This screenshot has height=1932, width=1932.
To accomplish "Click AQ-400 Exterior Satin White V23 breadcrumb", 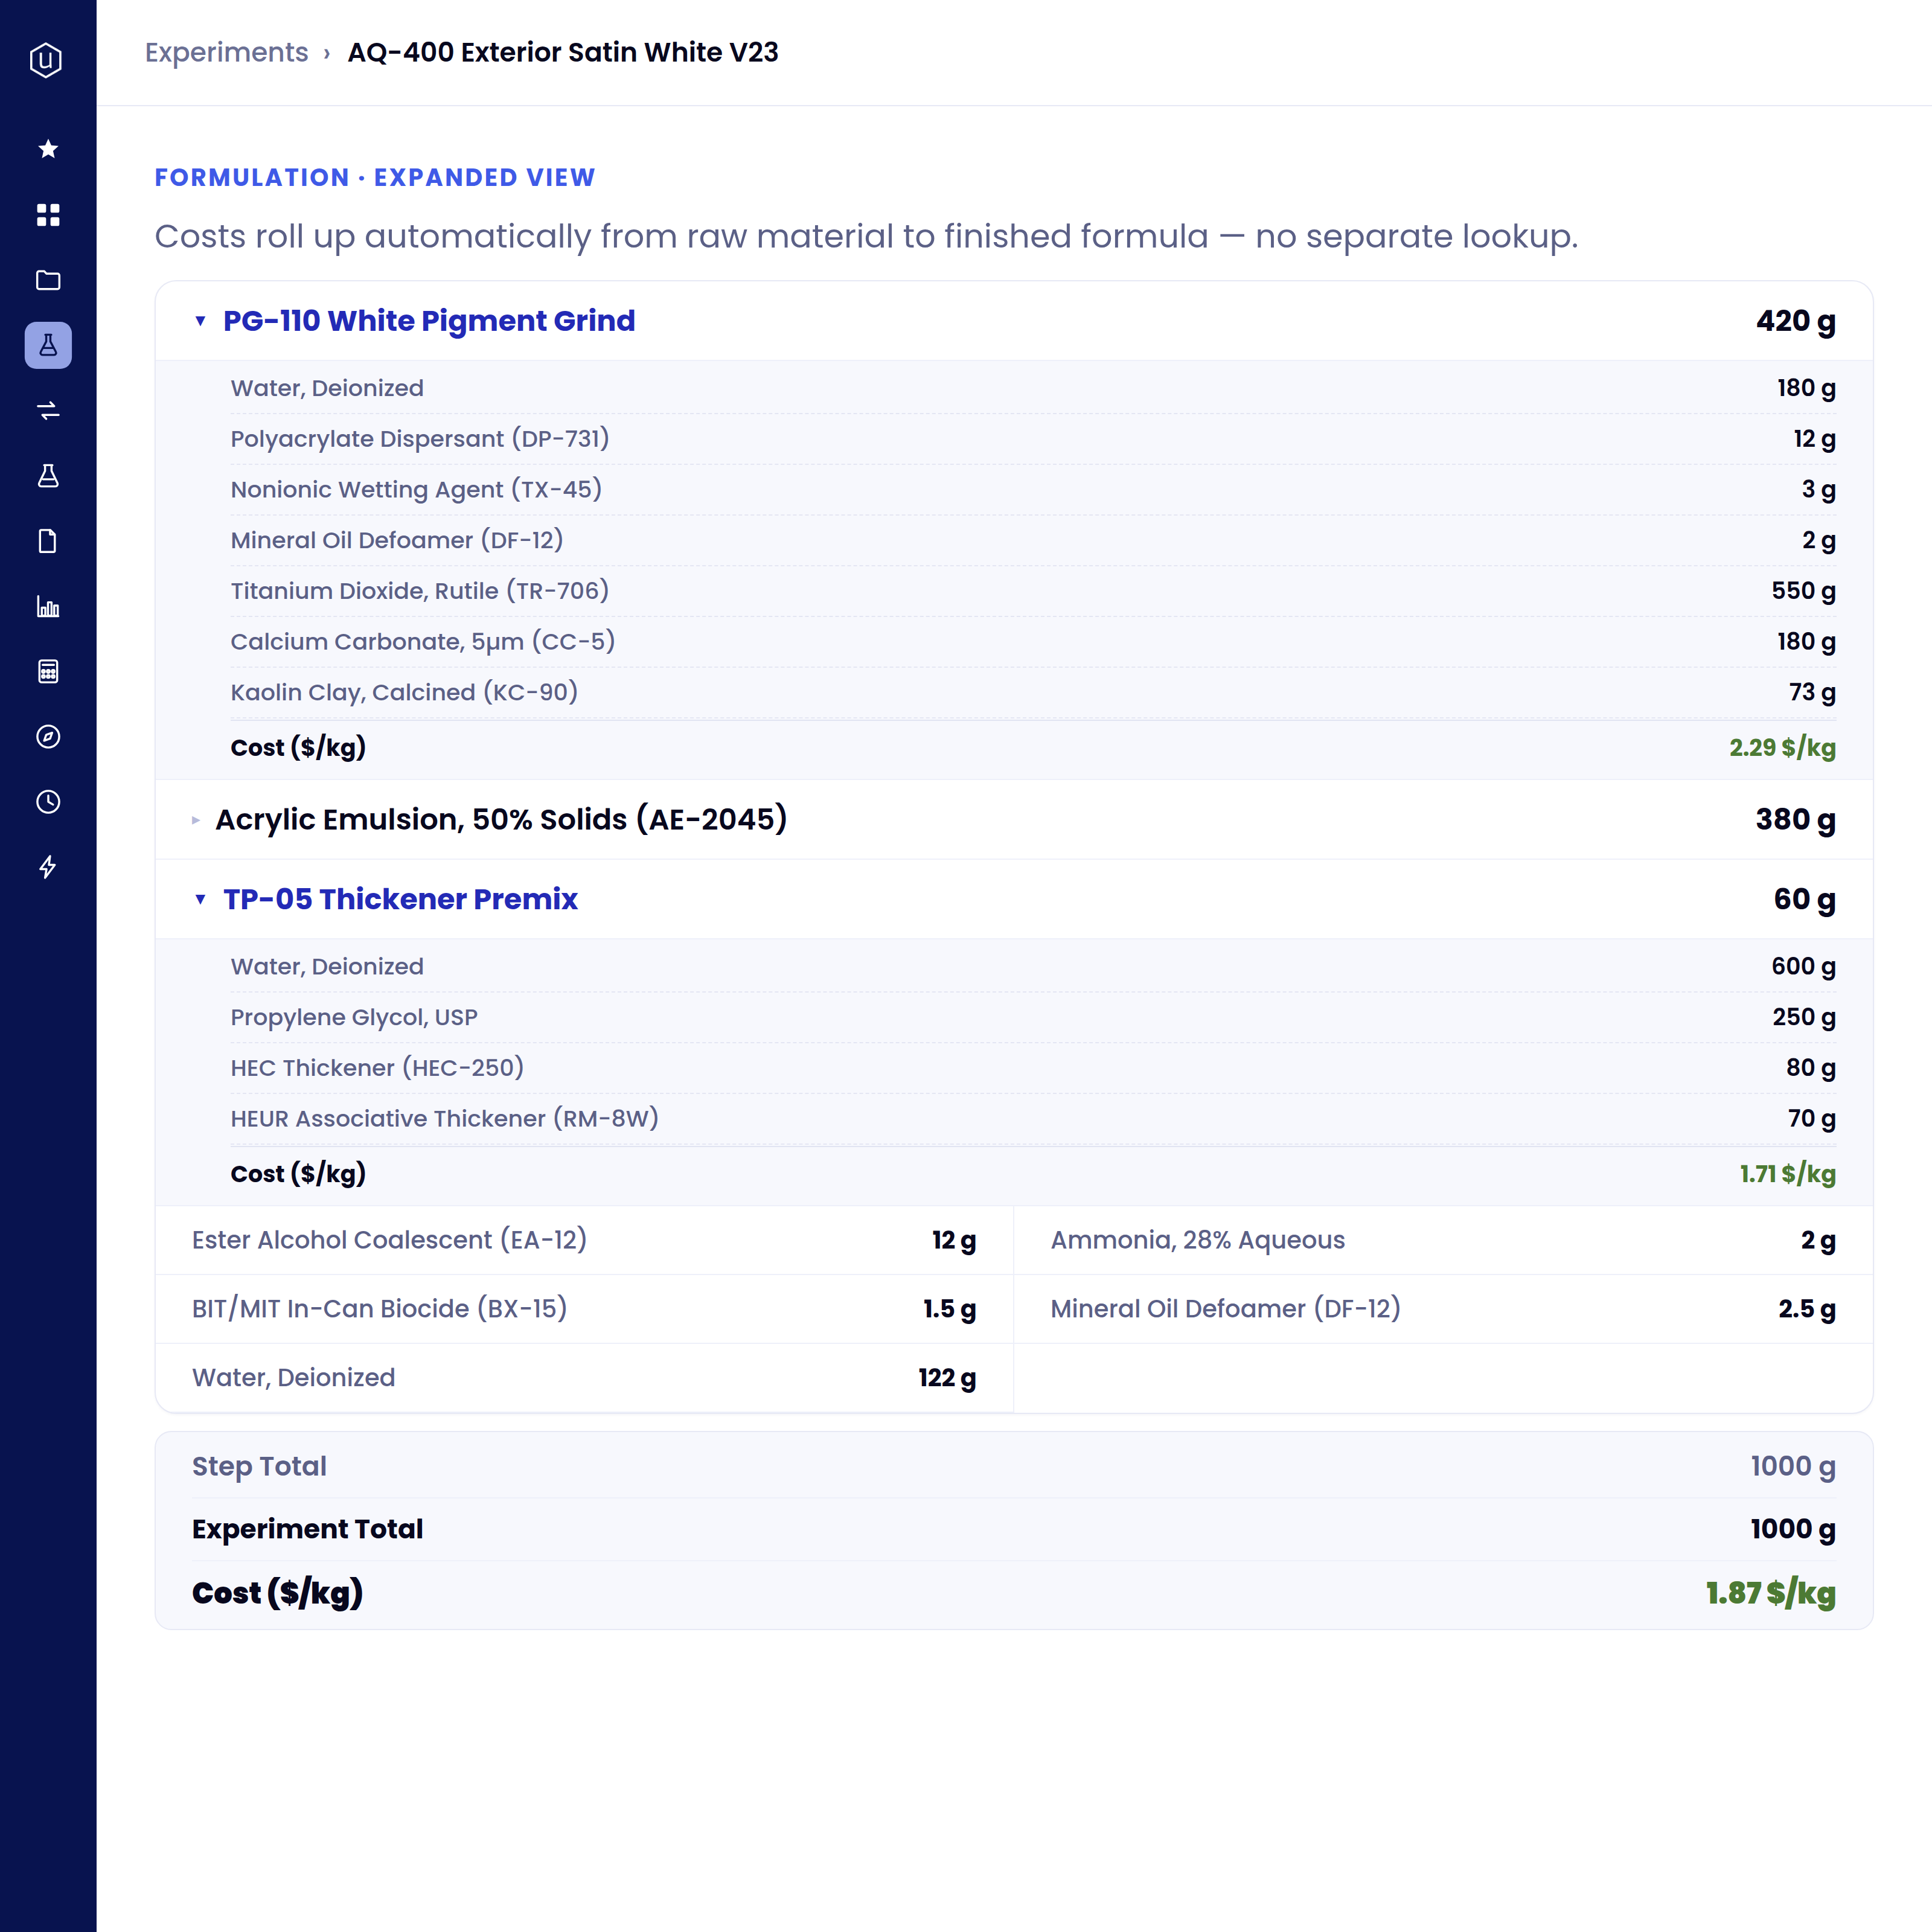I will coord(563,52).
